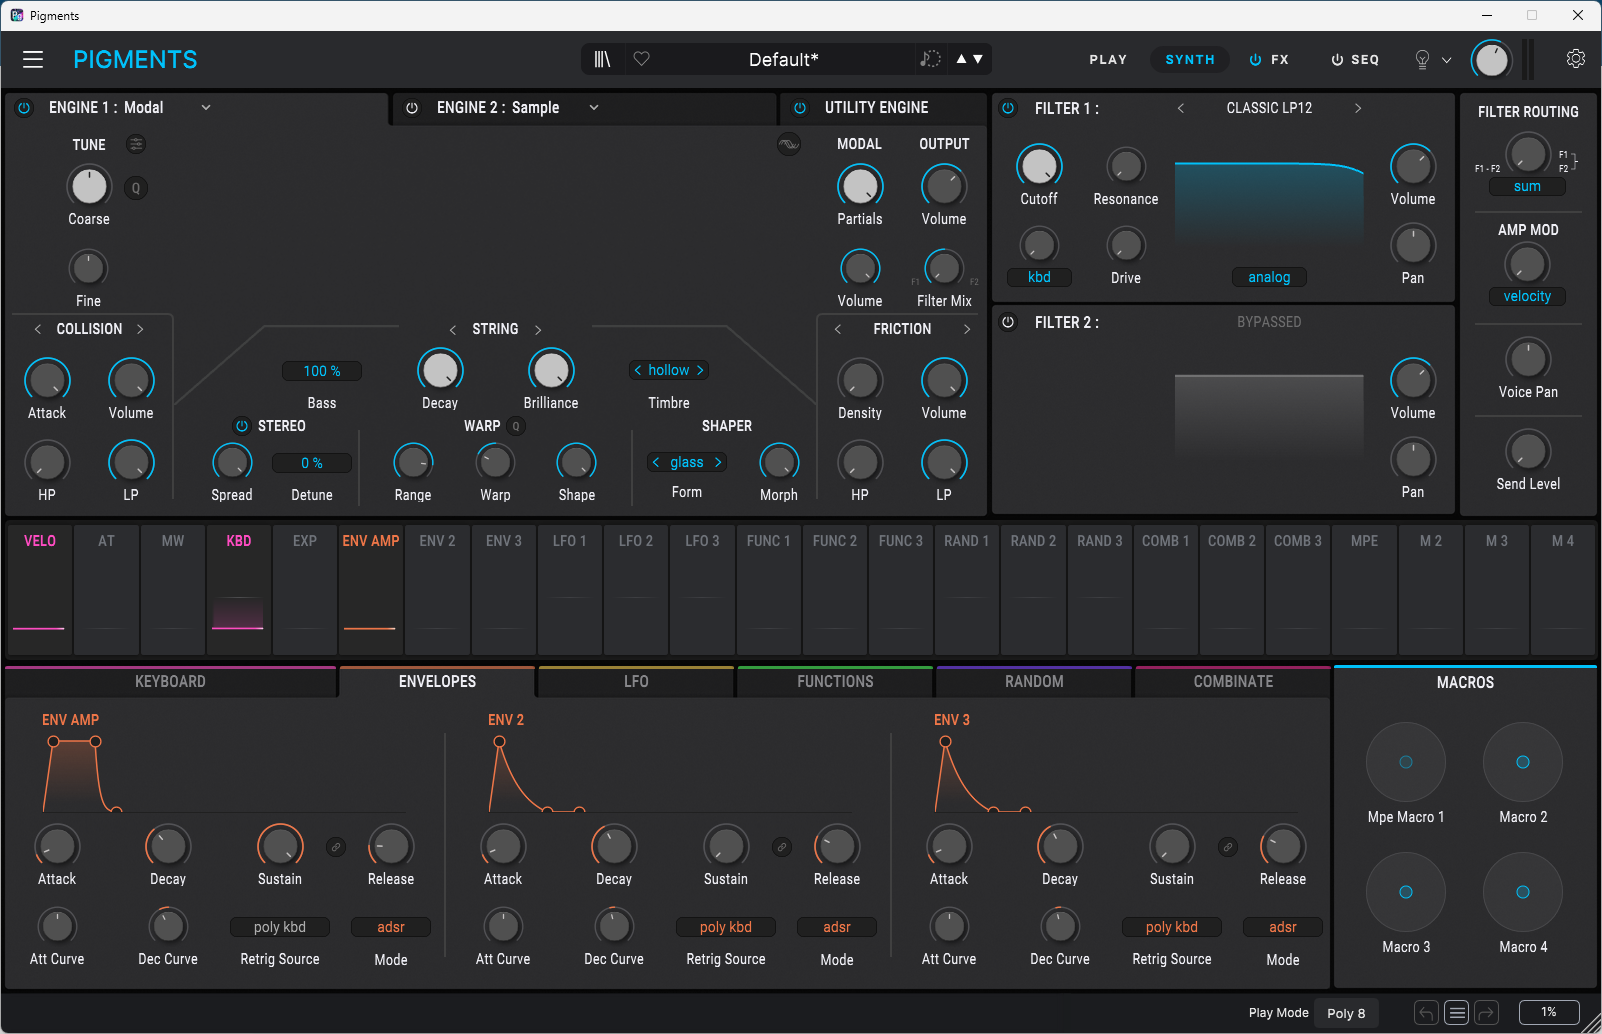Open the settings gear icon
Screen dimensions: 1602x1034
coord(1576,59)
